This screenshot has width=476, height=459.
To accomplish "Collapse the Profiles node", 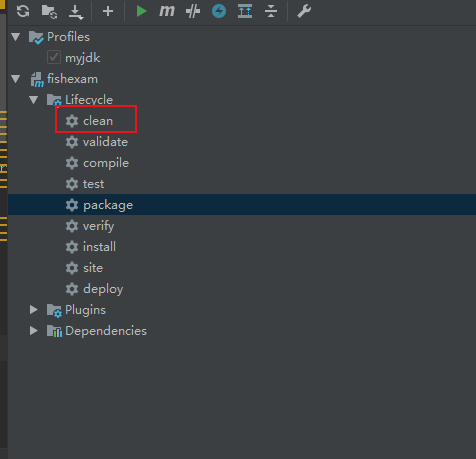I will coord(16,36).
